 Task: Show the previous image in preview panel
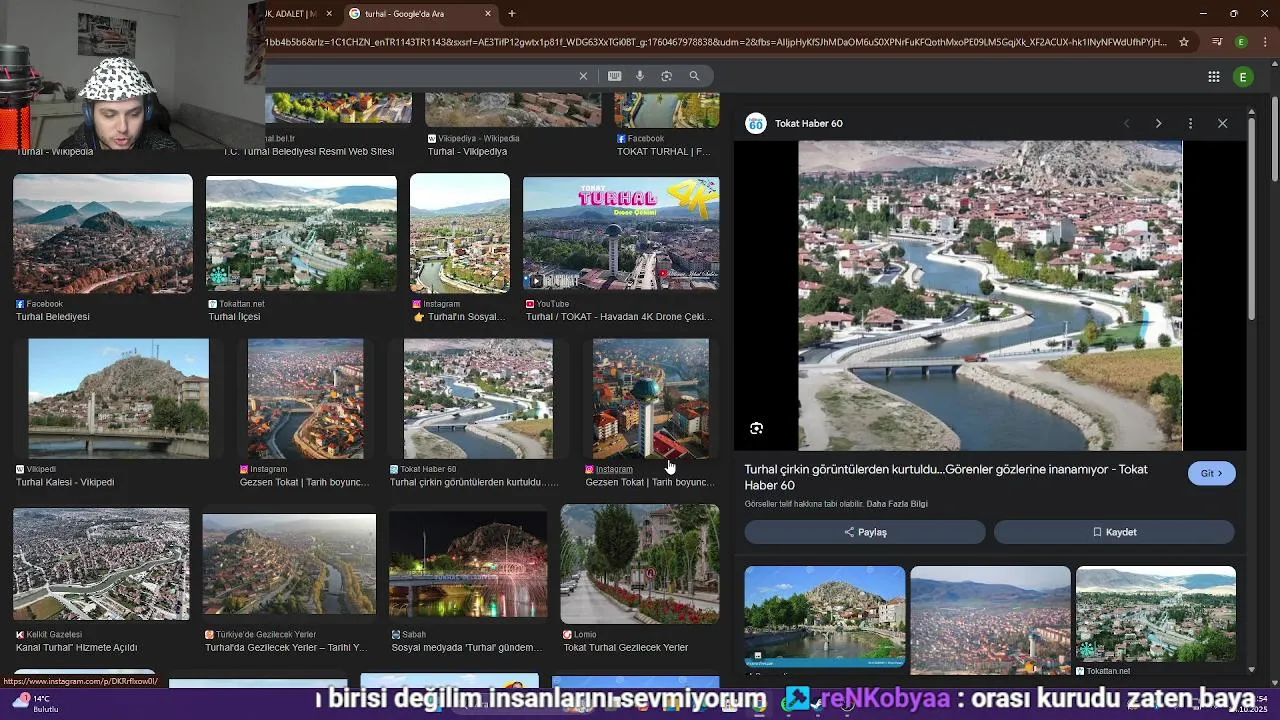pyautogui.click(x=1127, y=123)
